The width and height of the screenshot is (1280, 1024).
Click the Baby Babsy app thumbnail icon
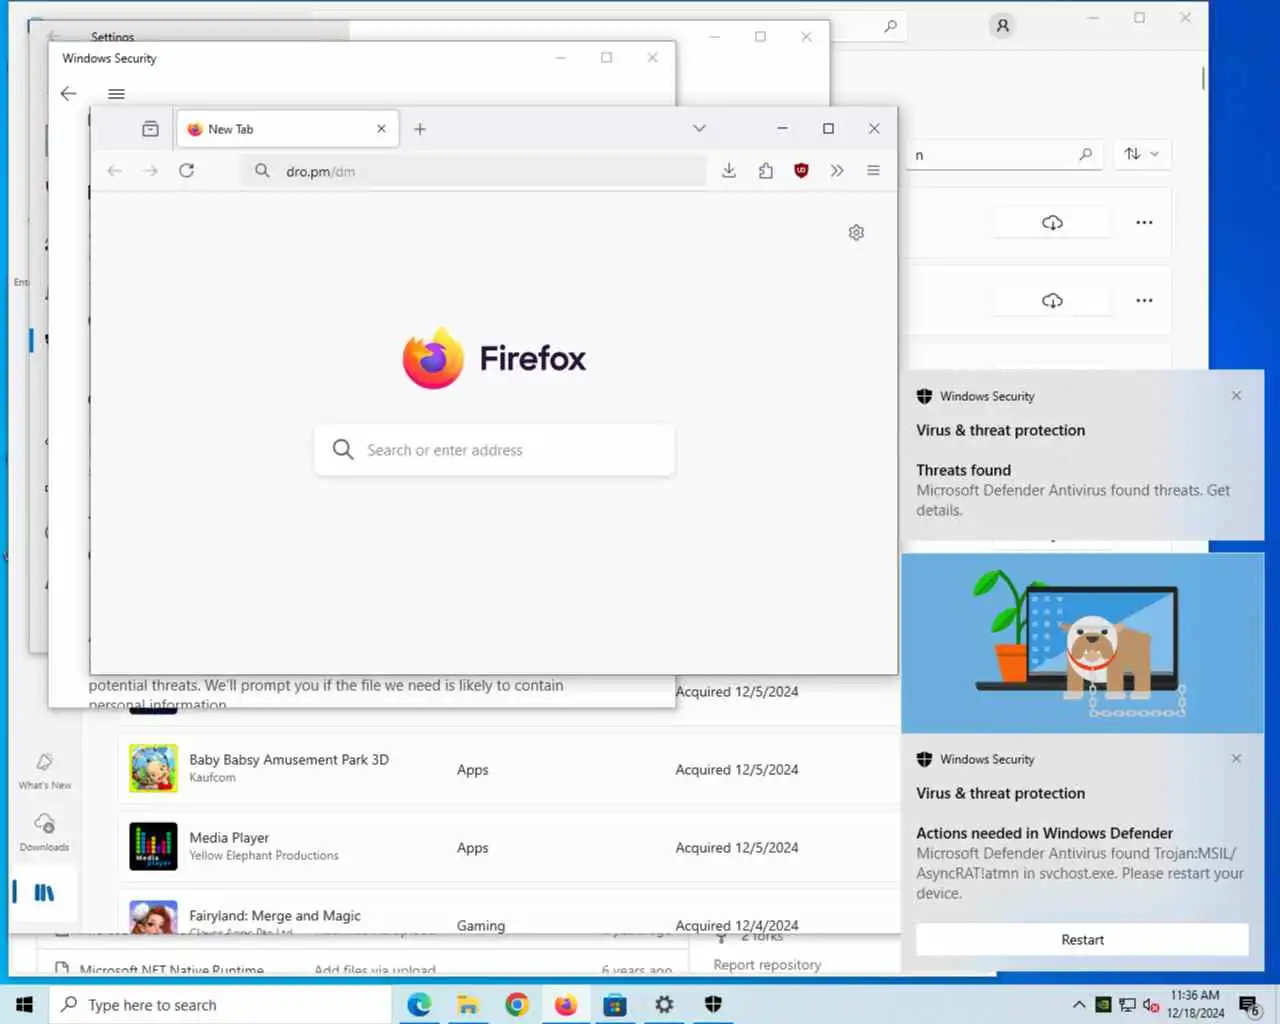[x=153, y=769]
